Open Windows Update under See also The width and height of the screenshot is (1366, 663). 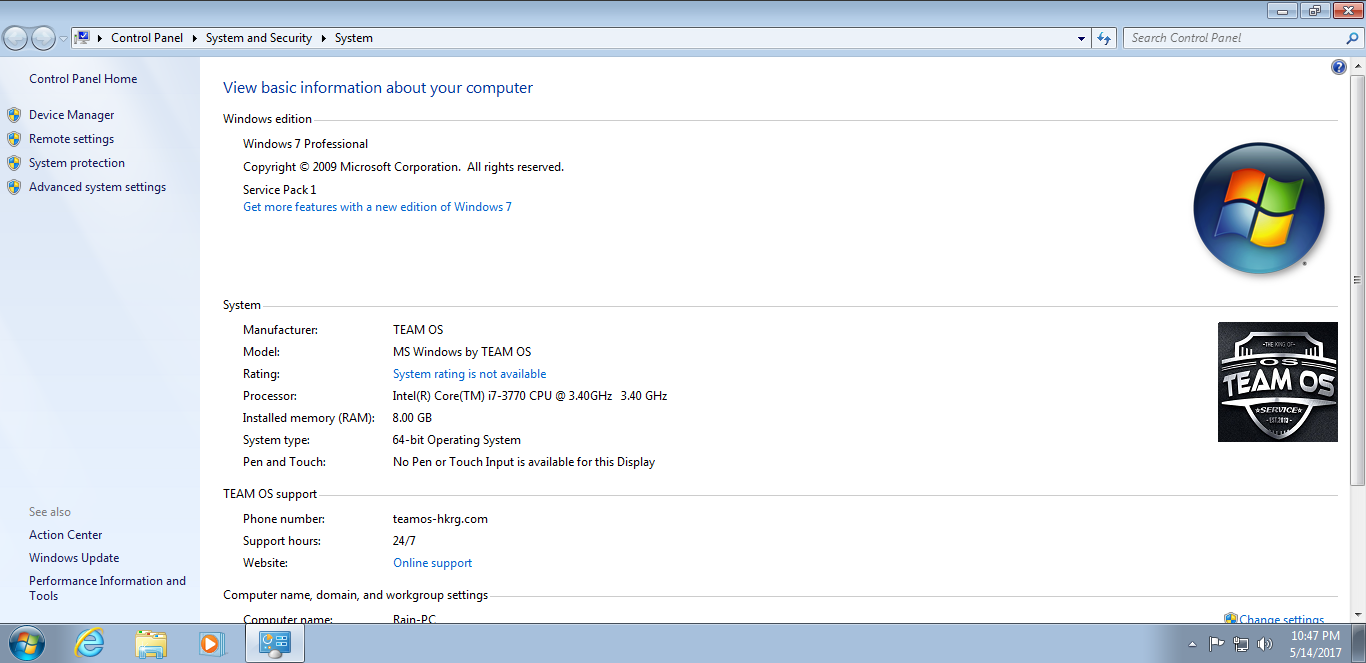[74, 558]
